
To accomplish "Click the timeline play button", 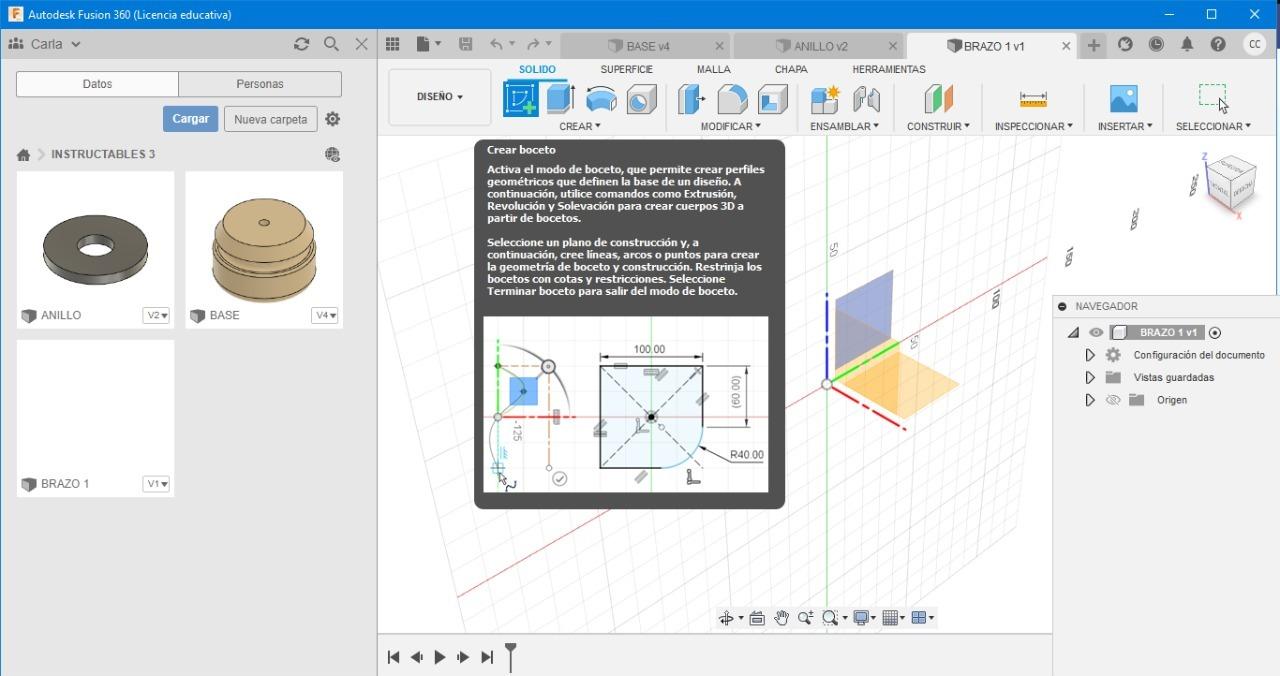I will [440, 657].
